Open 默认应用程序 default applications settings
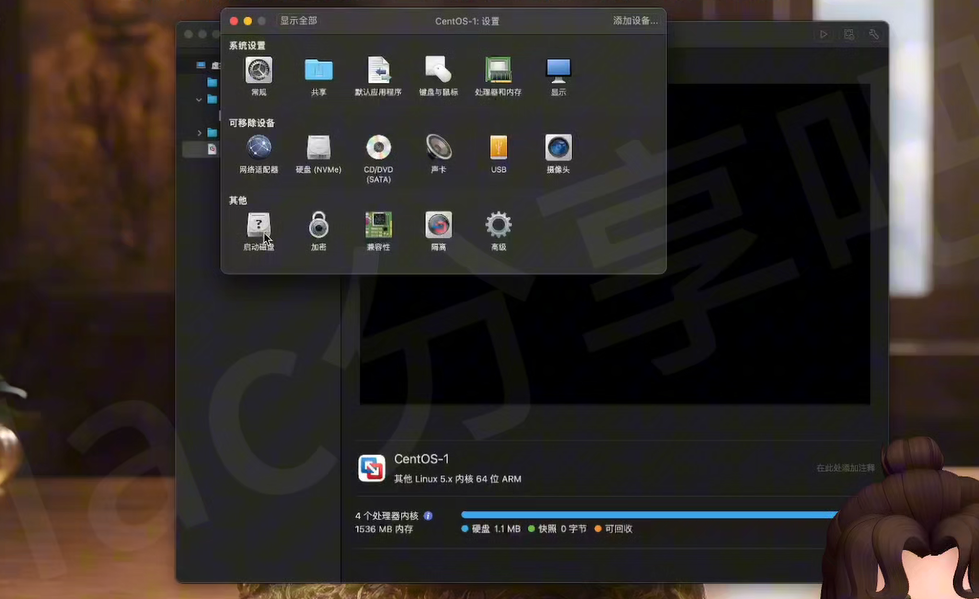The width and height of the screenshot is (979, 599). pos(378,70)
